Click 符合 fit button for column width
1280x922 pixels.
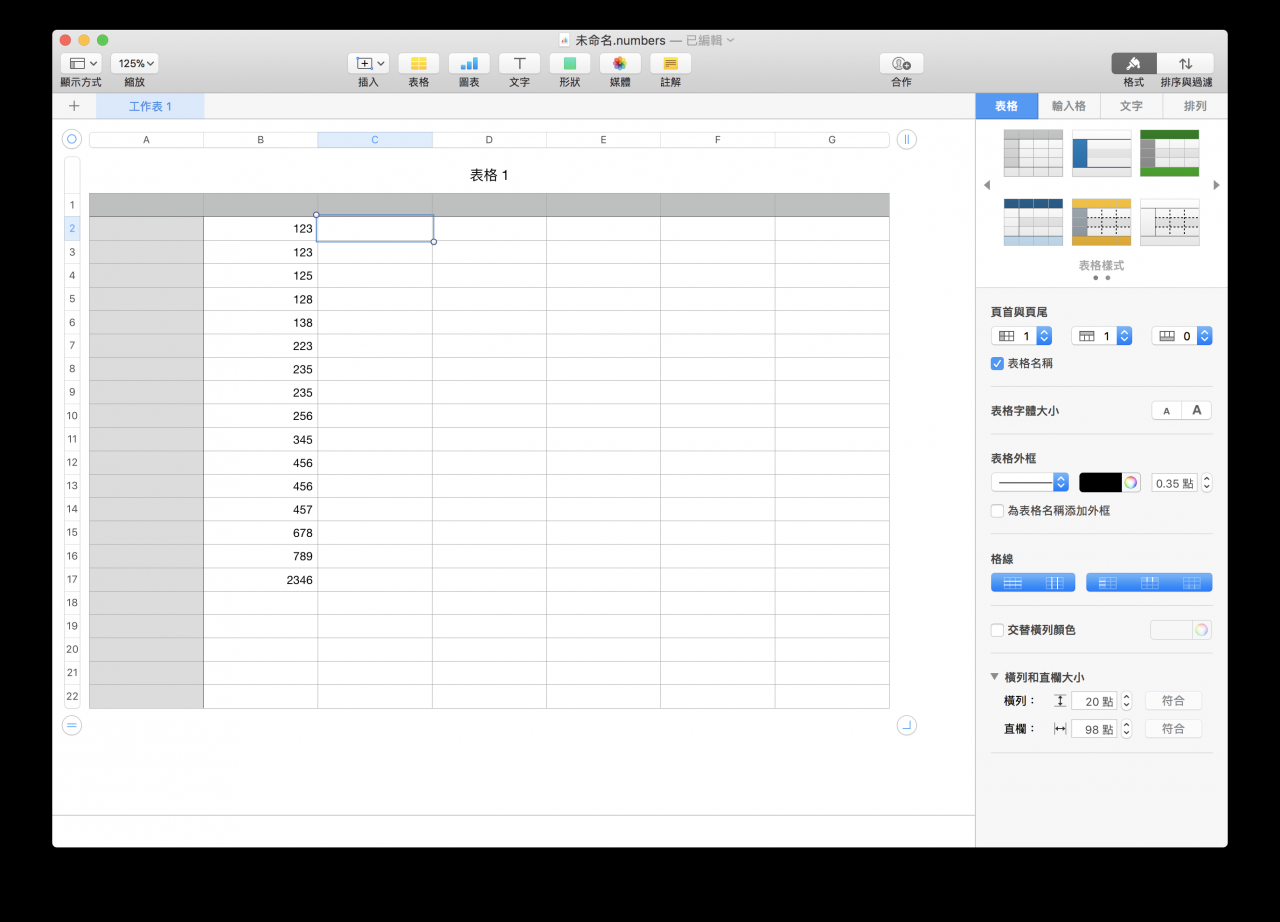1173,729
